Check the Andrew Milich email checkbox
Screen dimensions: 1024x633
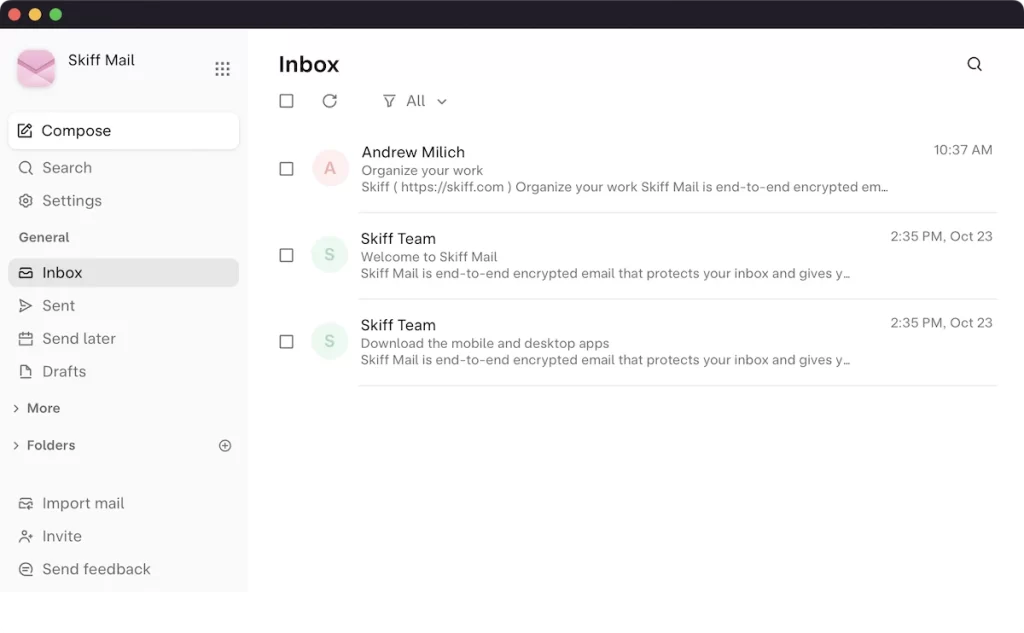286,169
